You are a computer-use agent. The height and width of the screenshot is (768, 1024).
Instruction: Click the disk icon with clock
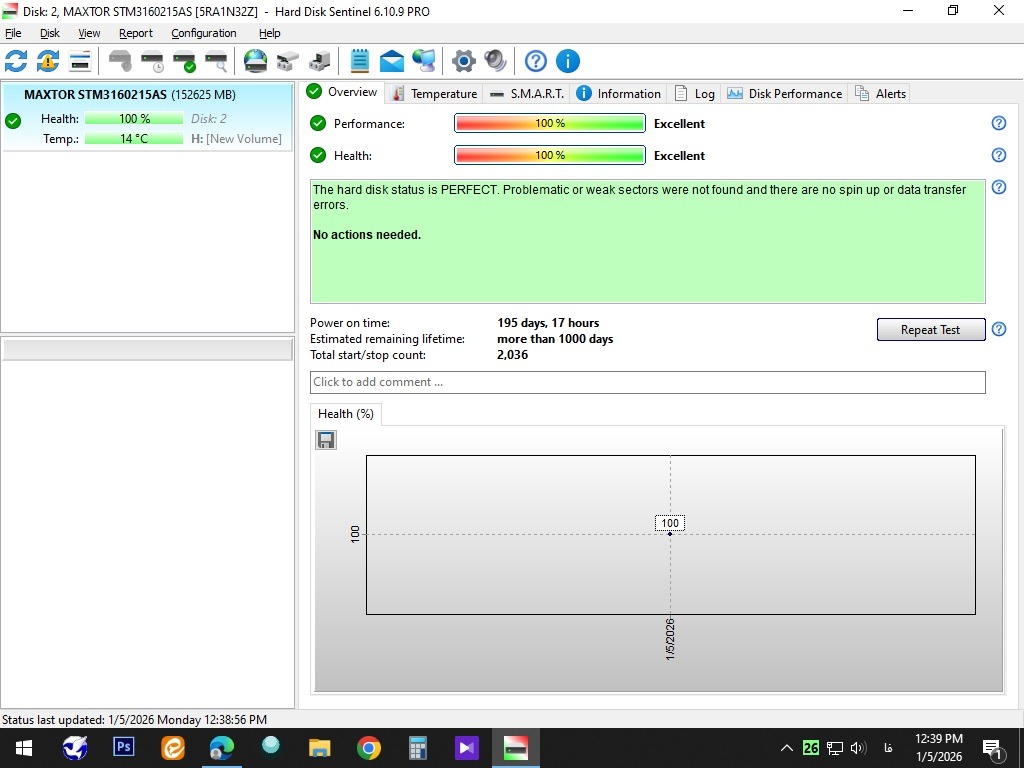click(x=152, y=61)
